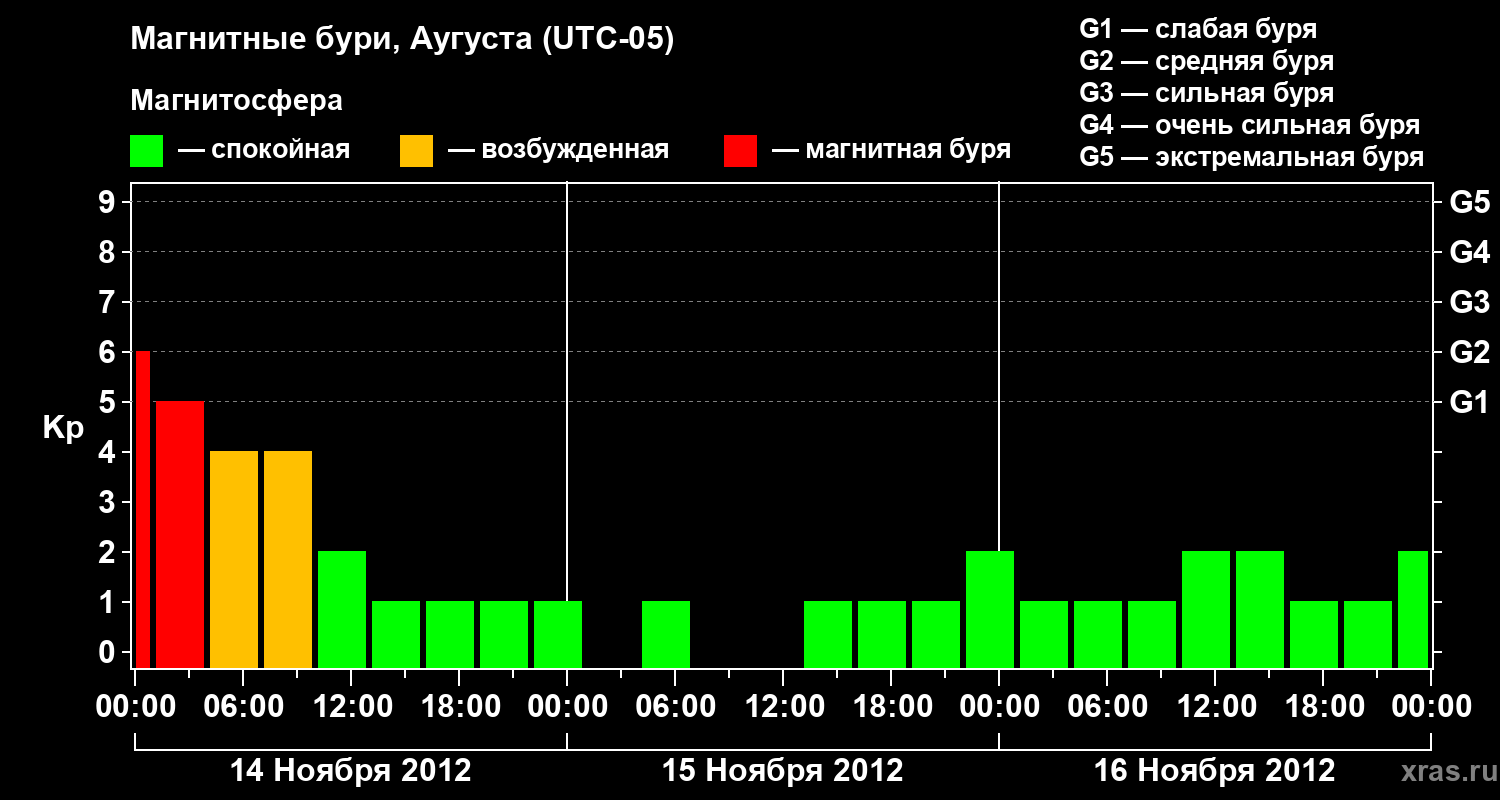Screen dimensions: 1500x800
Task: Select the chart title 'Магнитные бури, Аугуста (UTC-05)'
Action: point(402,40)
